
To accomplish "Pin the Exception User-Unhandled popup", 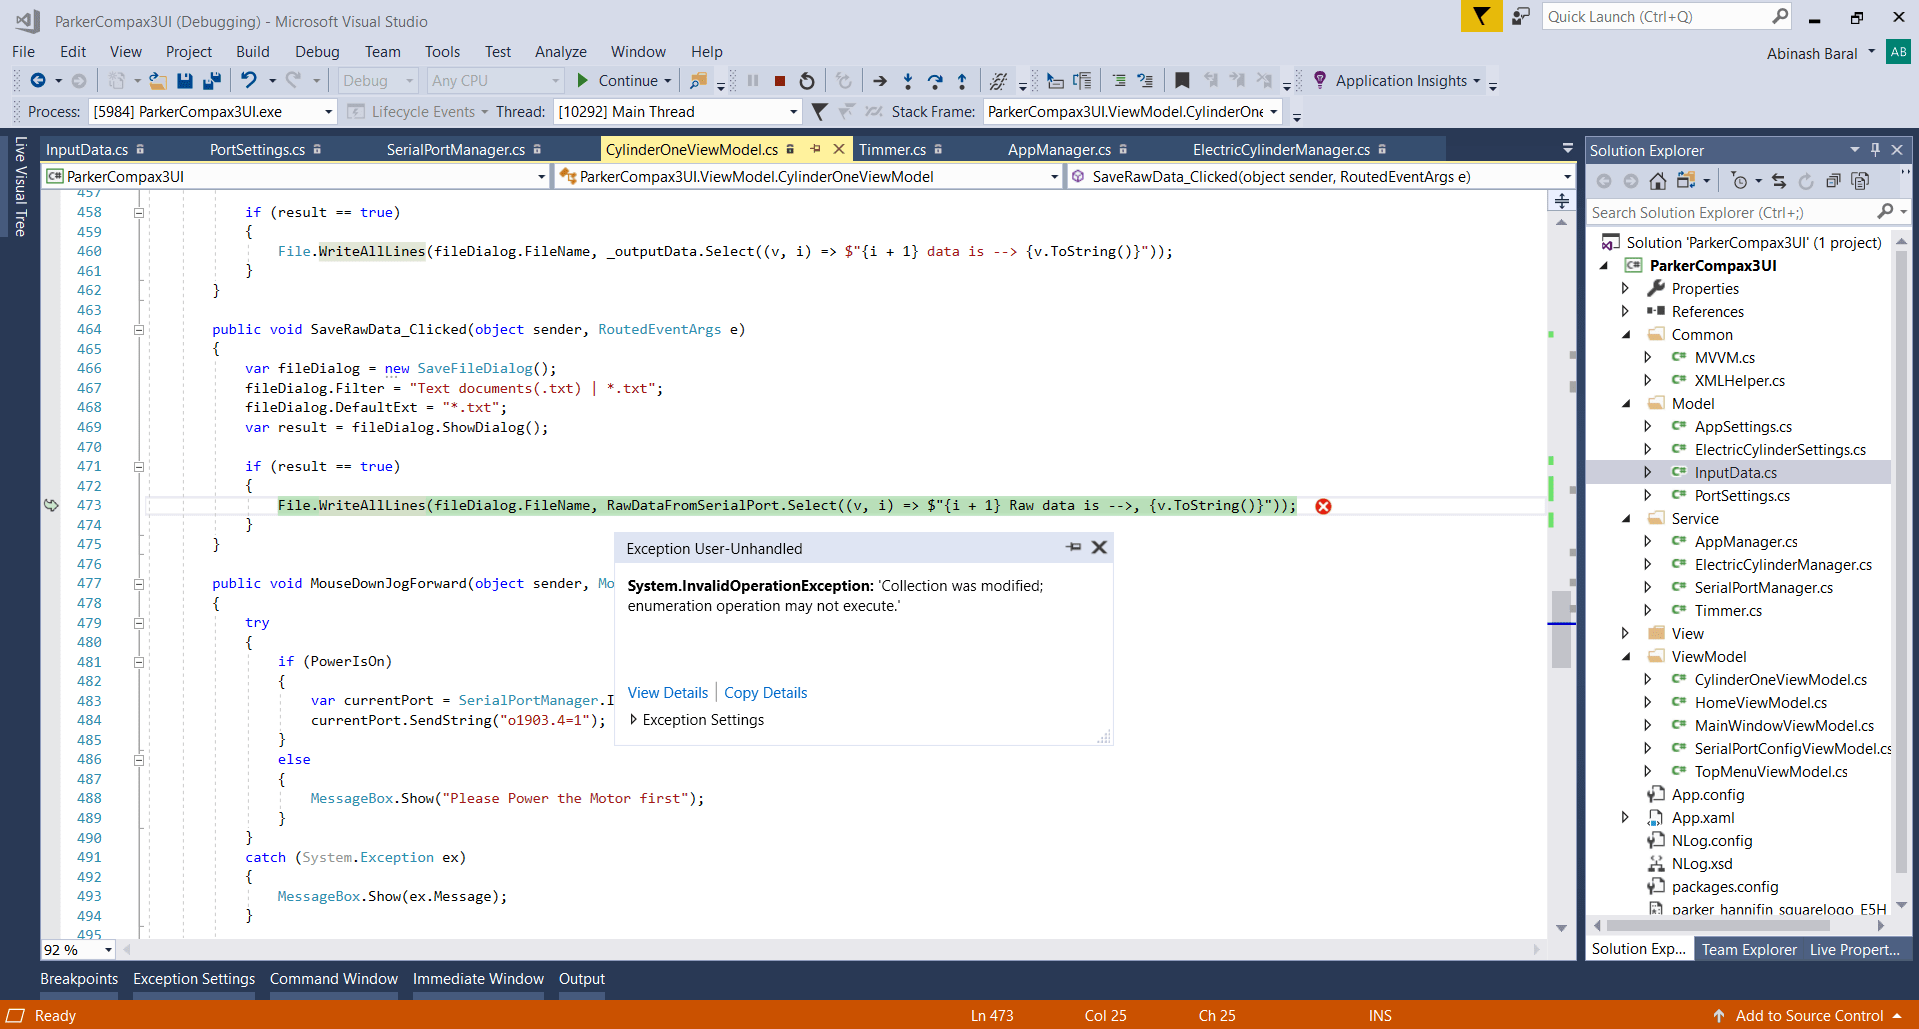I will pyautogui.click(x=1073, y=547).
